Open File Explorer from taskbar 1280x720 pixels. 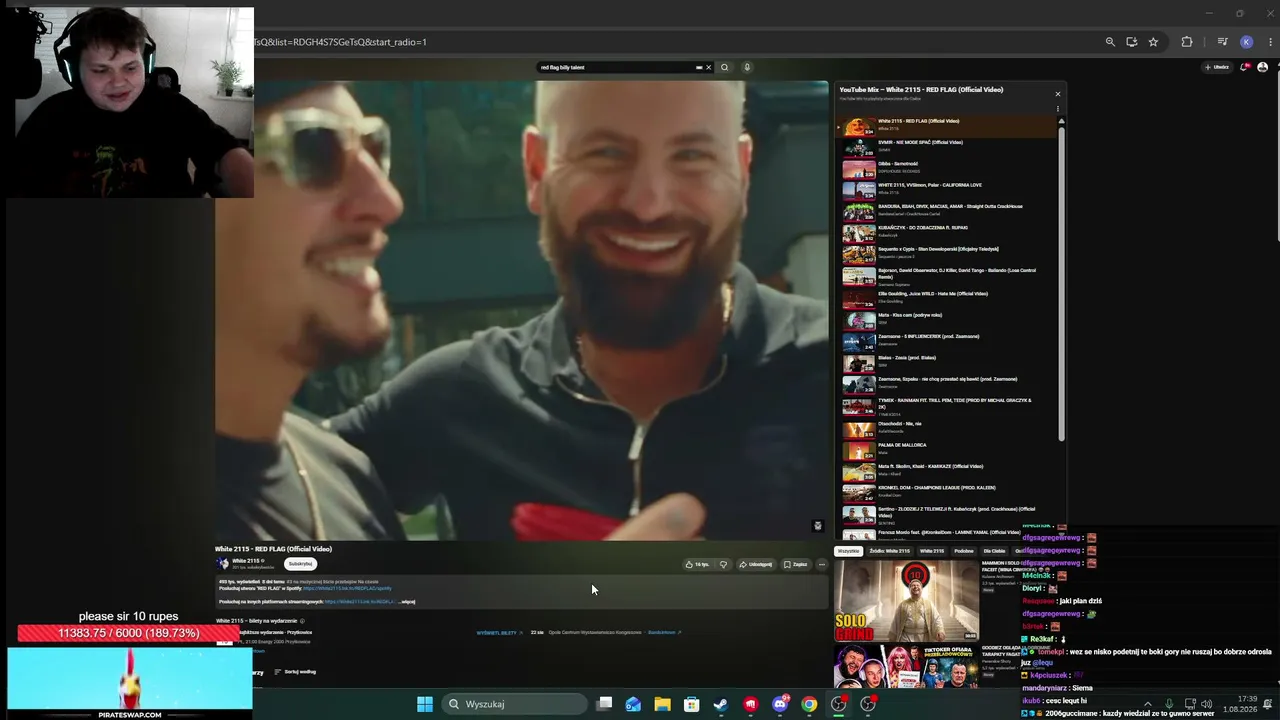coord(662,704)
